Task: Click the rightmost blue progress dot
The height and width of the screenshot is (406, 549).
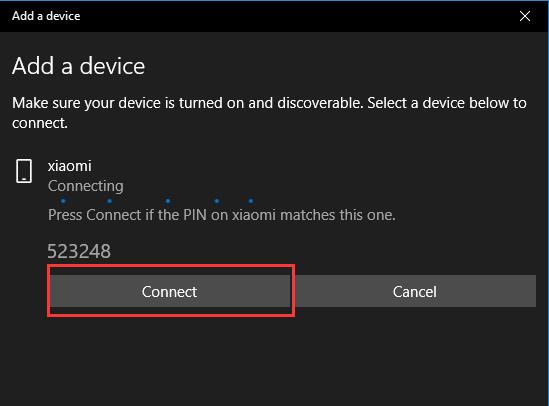Action: click(251, 201)
